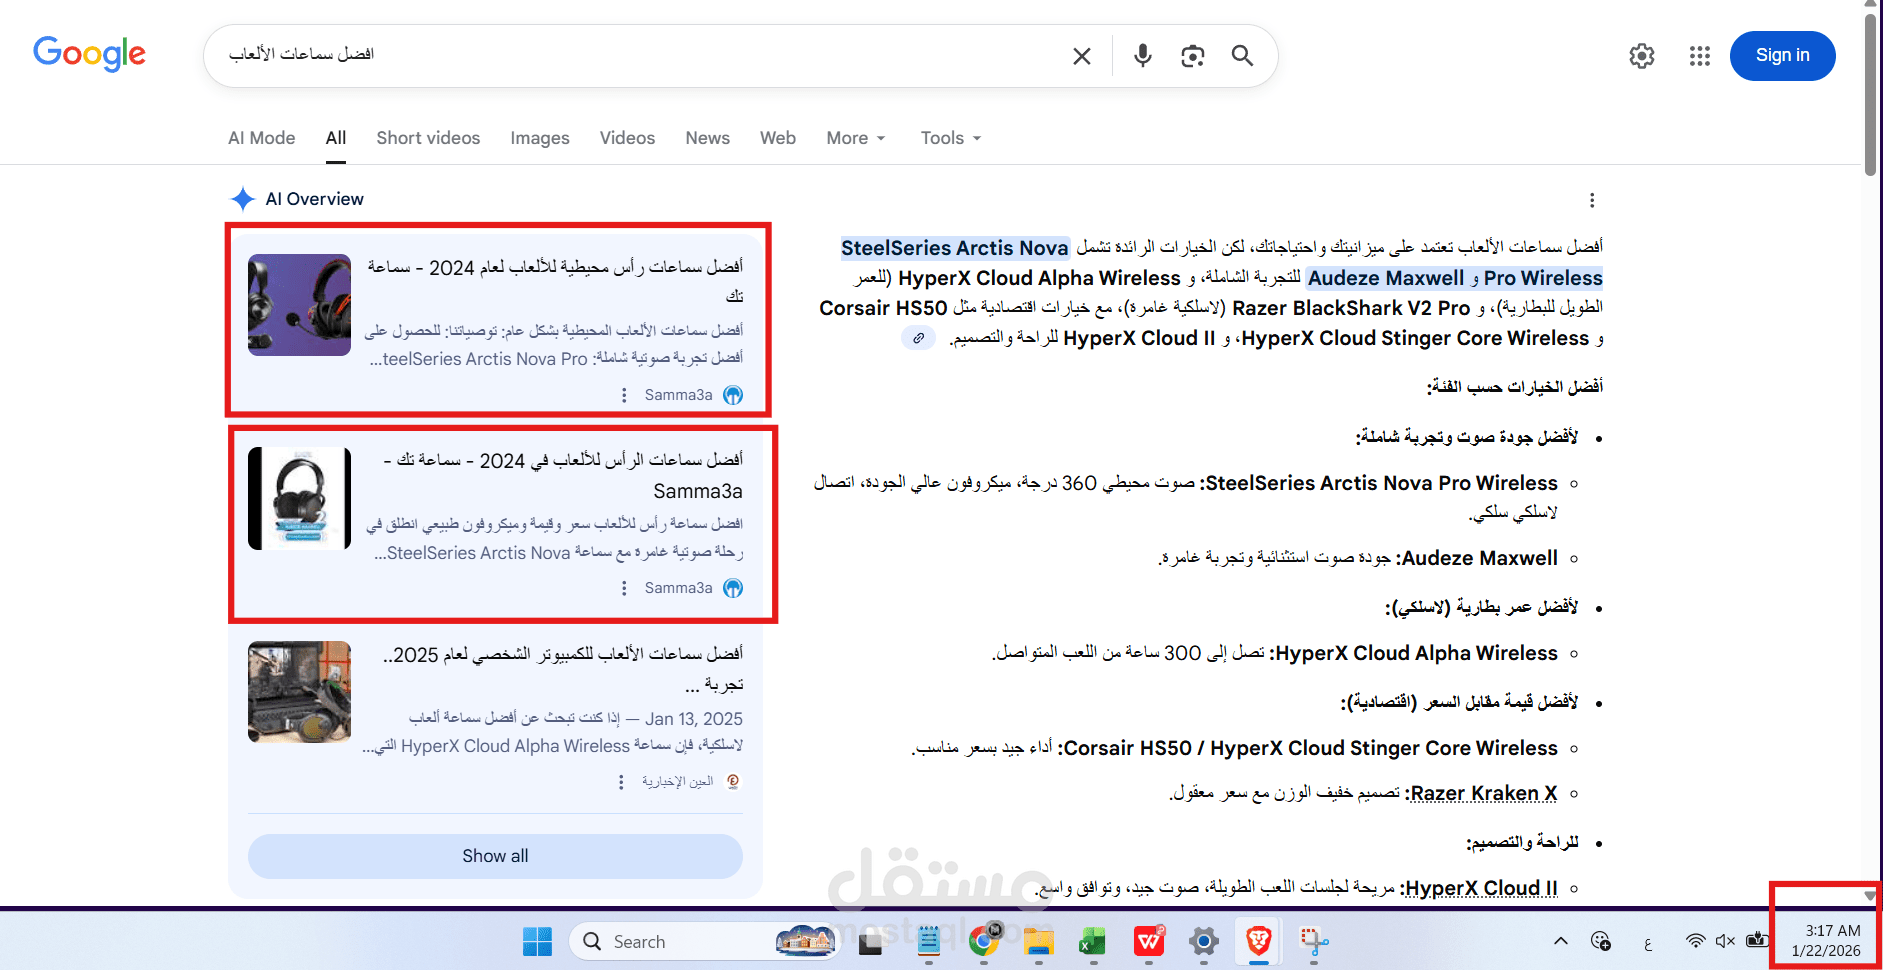Open the Windows Start menu

point(537,941)
